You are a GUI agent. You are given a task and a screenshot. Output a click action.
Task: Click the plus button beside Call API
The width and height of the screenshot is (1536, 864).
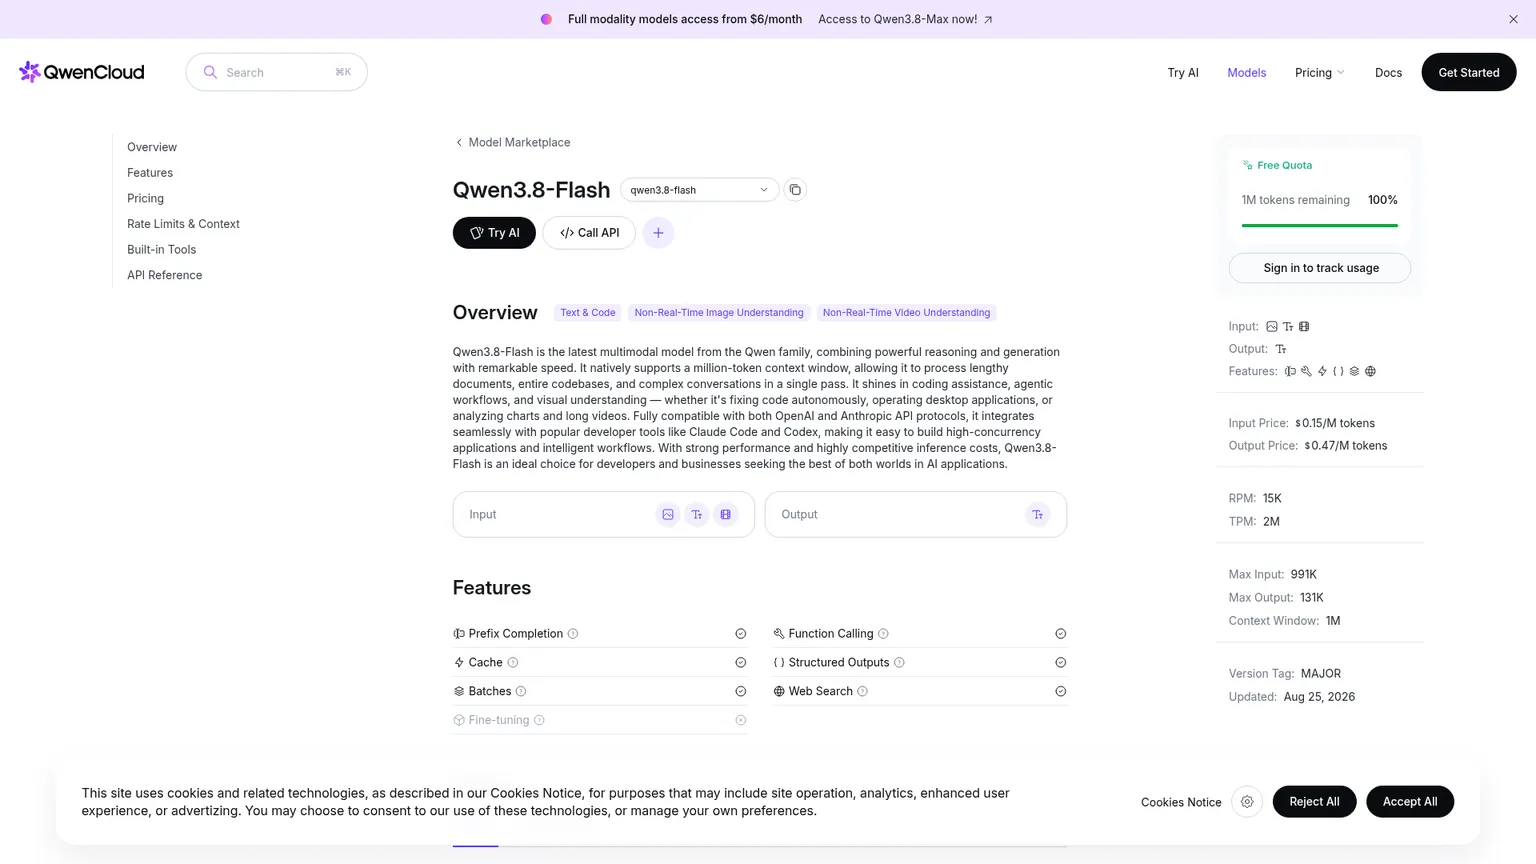pyautogui.click(x=658, y=233)
